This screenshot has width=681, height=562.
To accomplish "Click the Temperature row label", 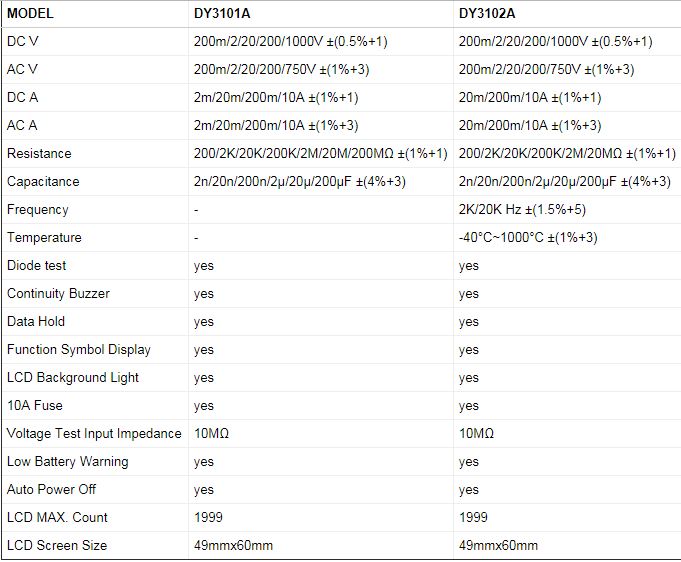I will pyautogui.click(x=44, y=238).
